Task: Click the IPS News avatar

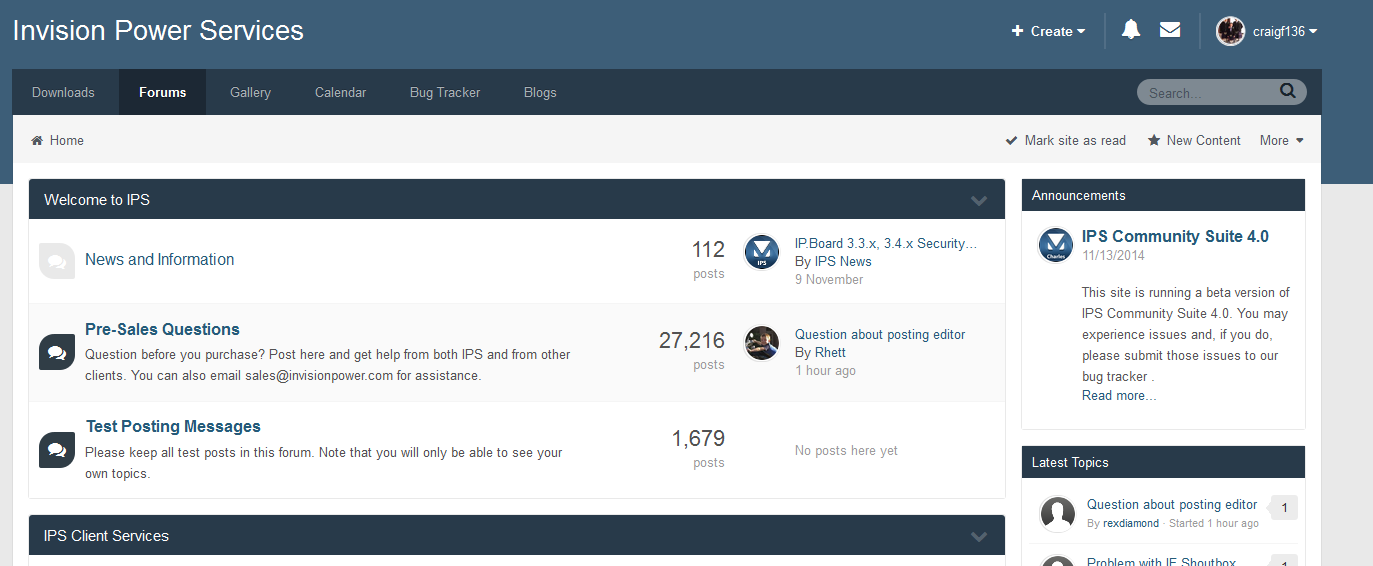Action: pos(762,252)
